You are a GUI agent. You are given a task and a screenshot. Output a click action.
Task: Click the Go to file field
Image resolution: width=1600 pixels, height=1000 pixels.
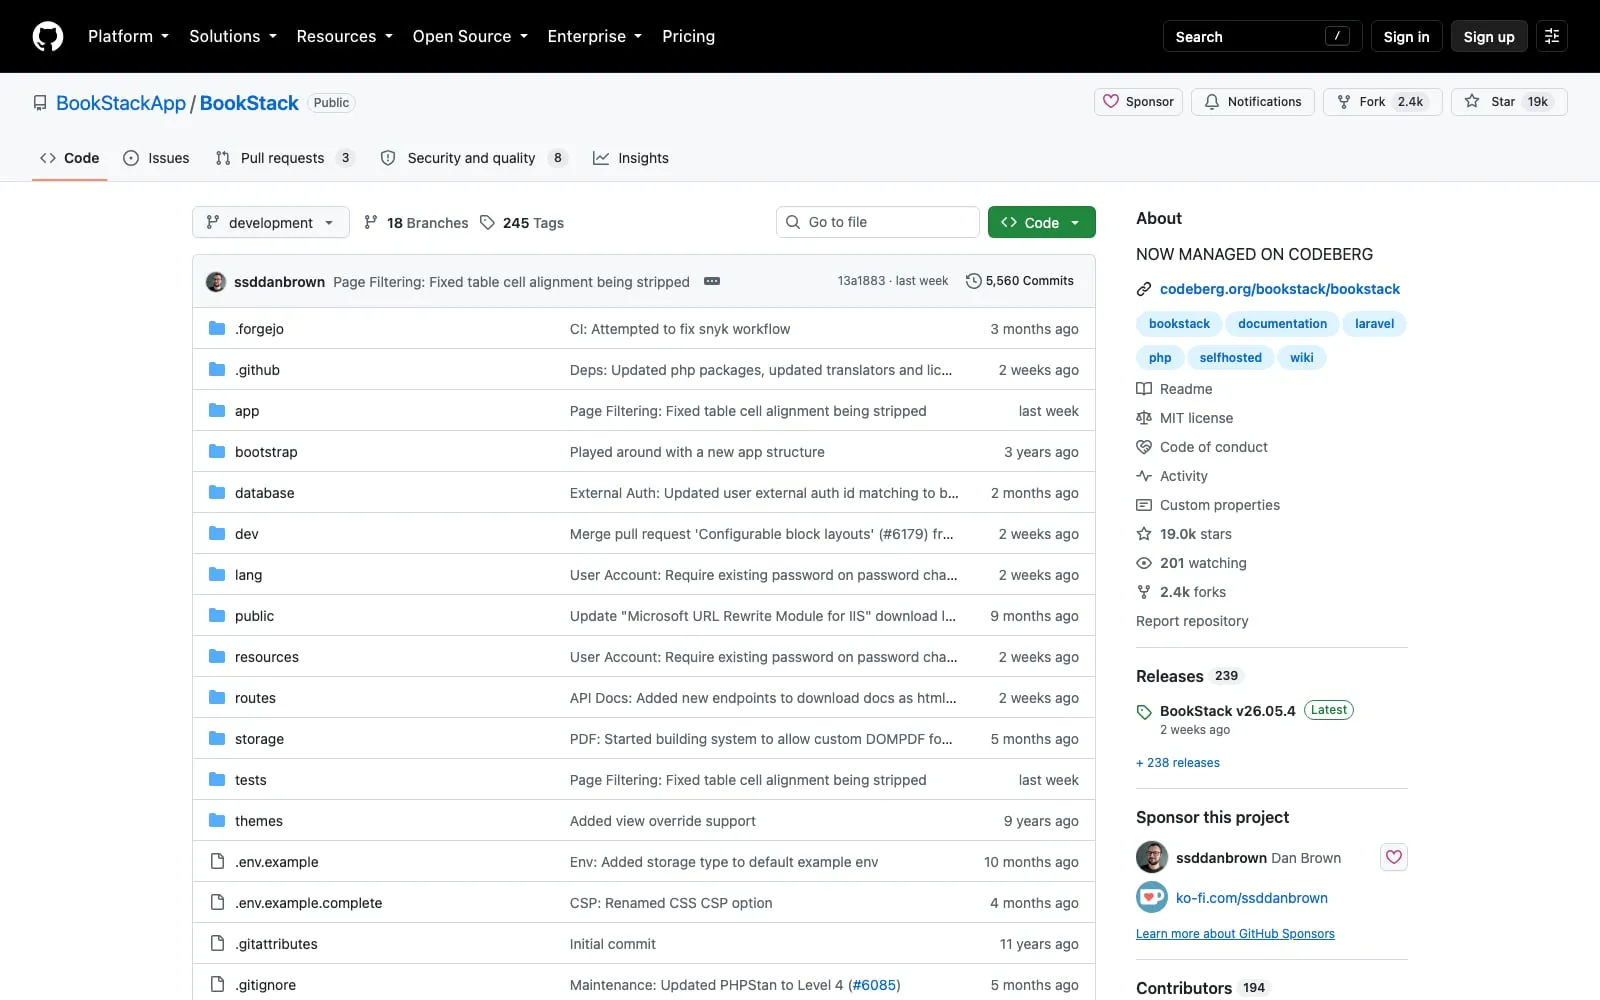pos(878,222)
